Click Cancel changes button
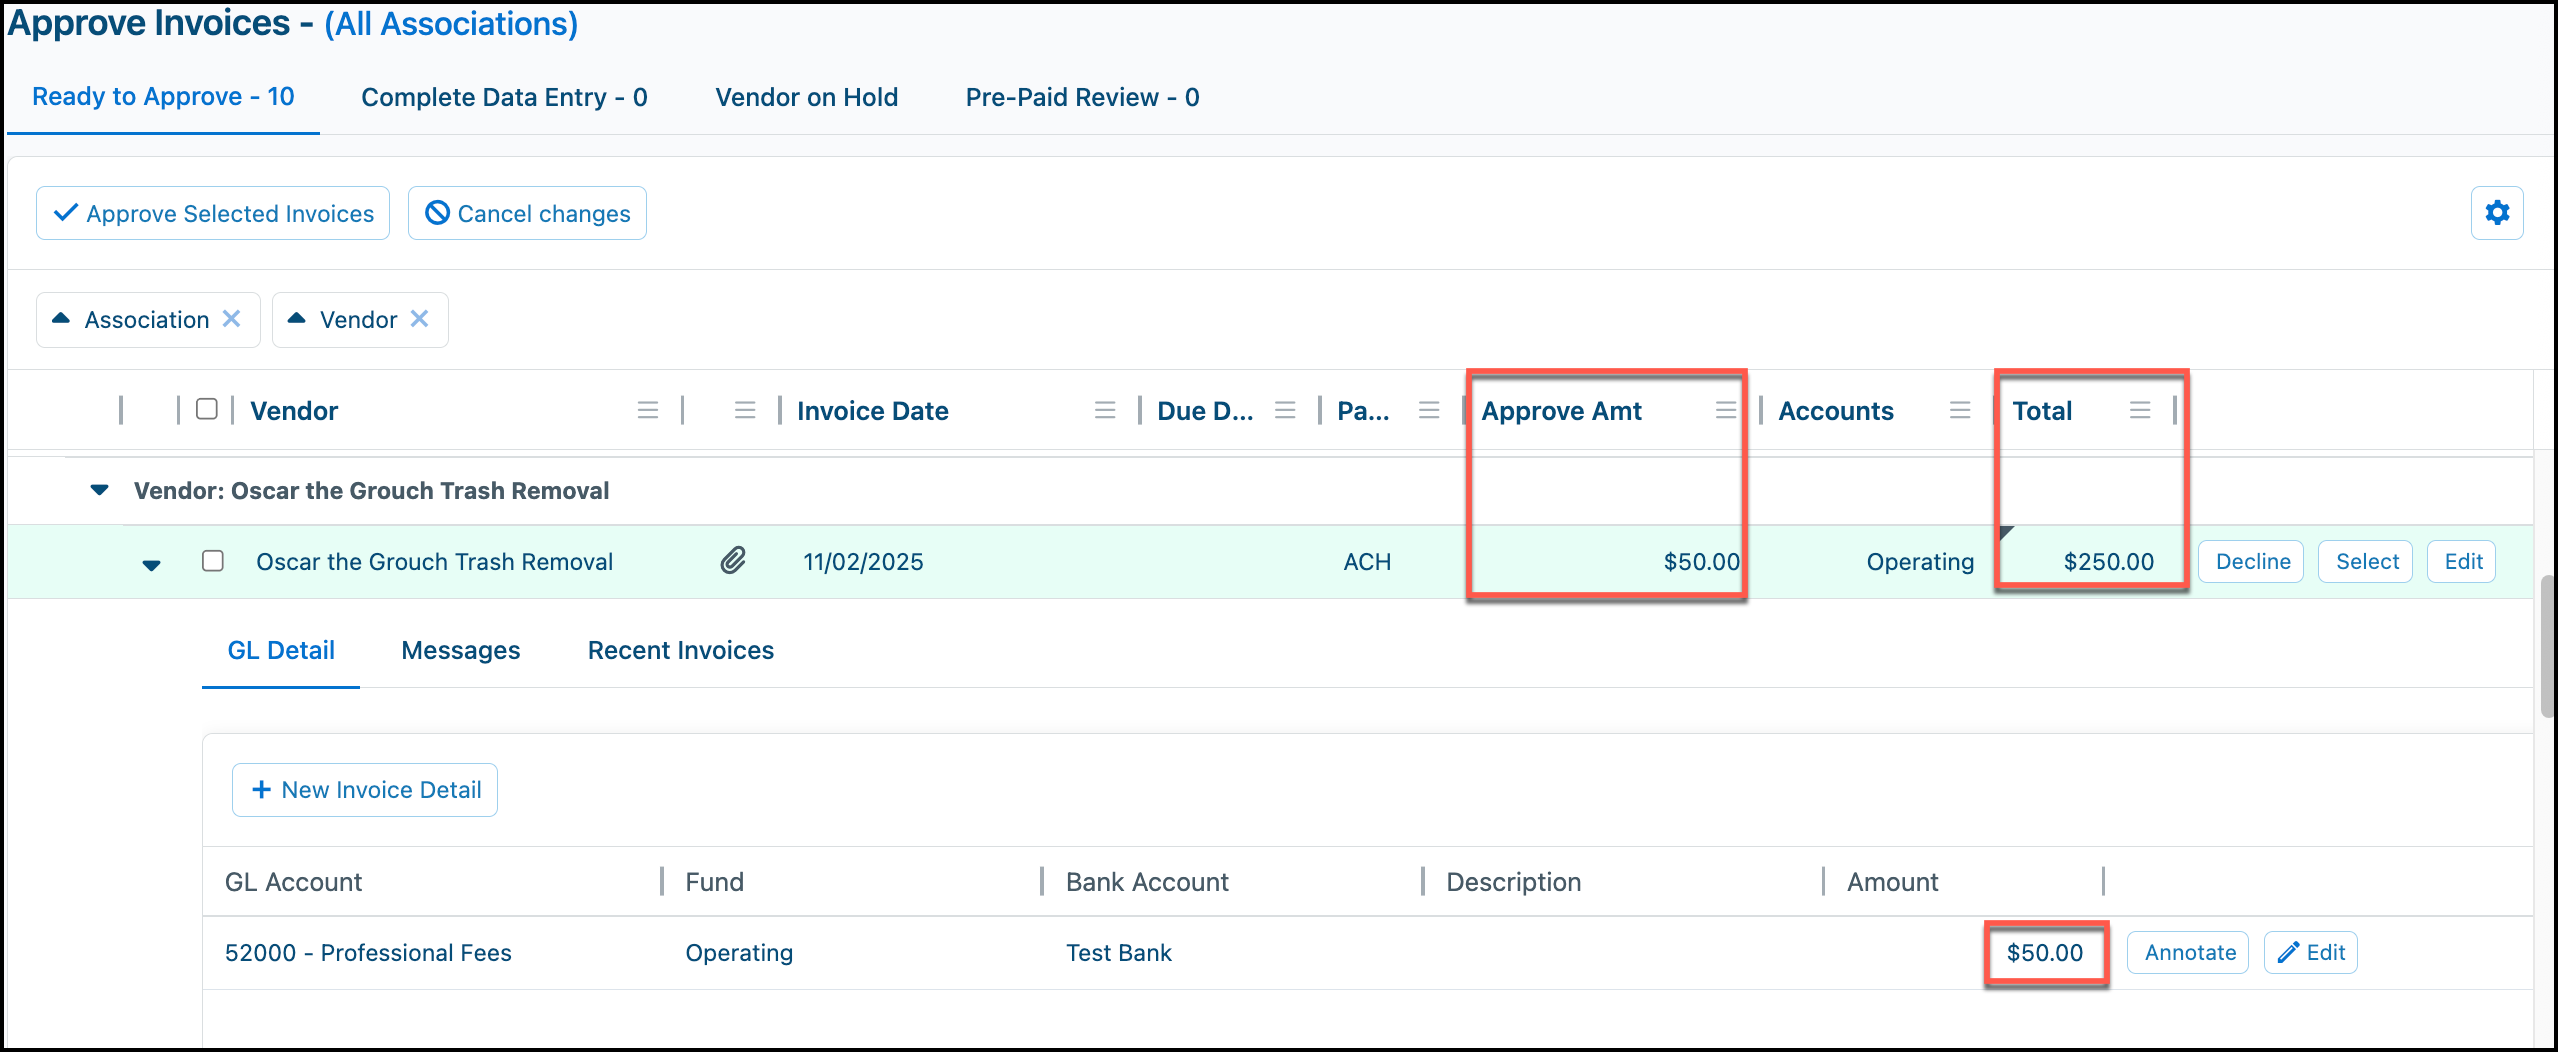The width and height of the screenshot is (2558, 1052). (527, 213)
